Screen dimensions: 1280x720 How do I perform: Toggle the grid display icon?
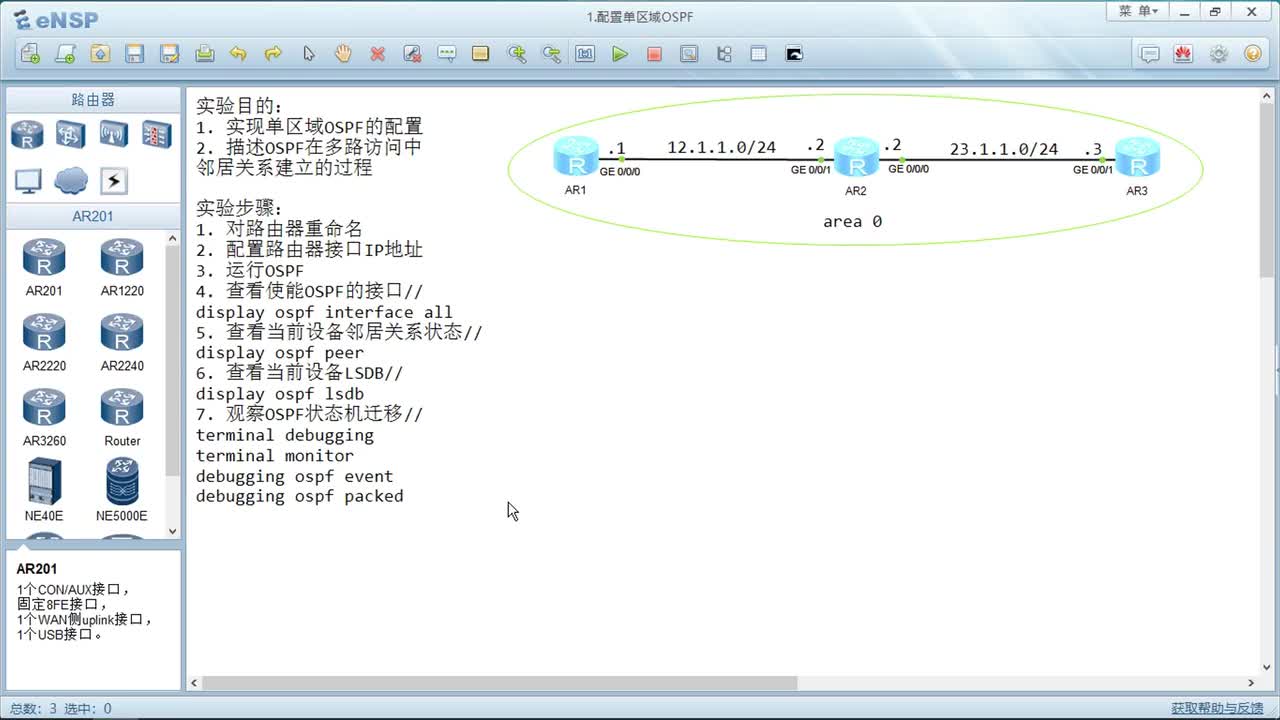(x=758, y=54)
